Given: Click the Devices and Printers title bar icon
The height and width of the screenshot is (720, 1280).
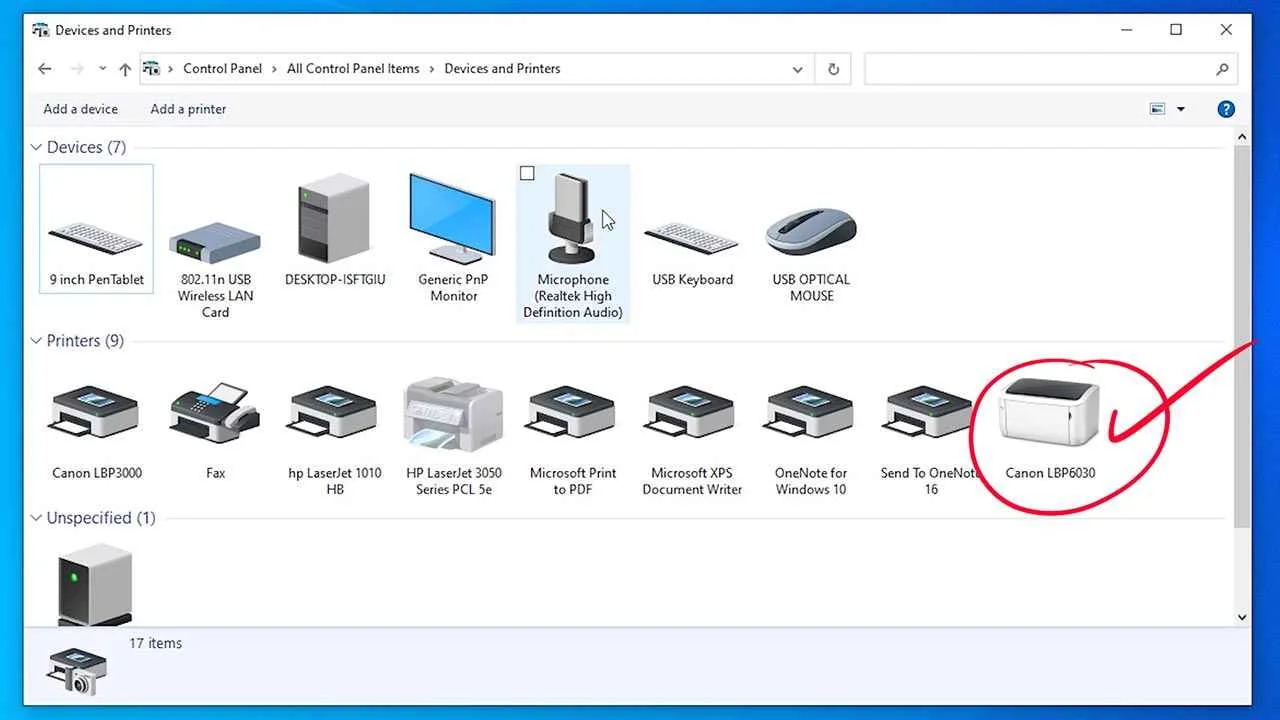Looking at the screenshot, I should [x=41, y=30].
